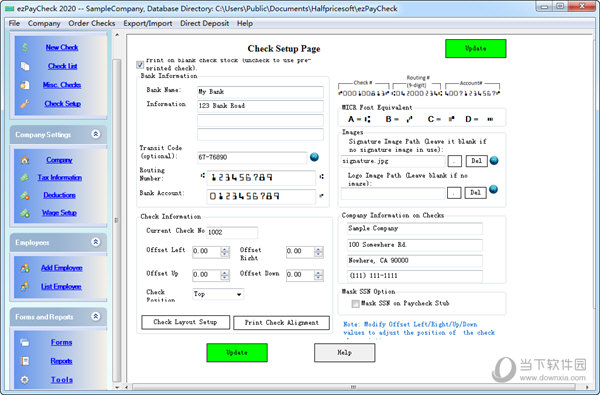Image resolution: width=600 pixels, height=395 pixels.
Task: Adjust the Offset Down spinner arrows
Action: [318, 275]
